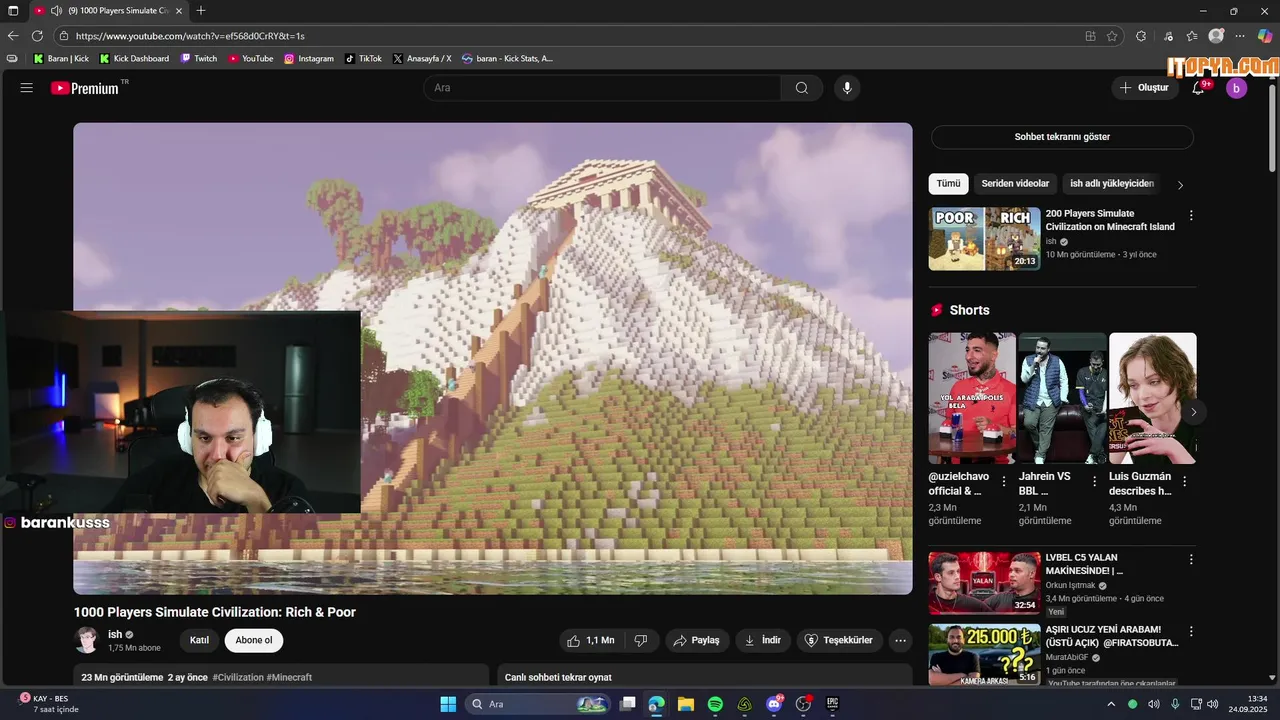Click the Oluştur create button
This screenshot has width=1280, height=720.
[1144, 88]
